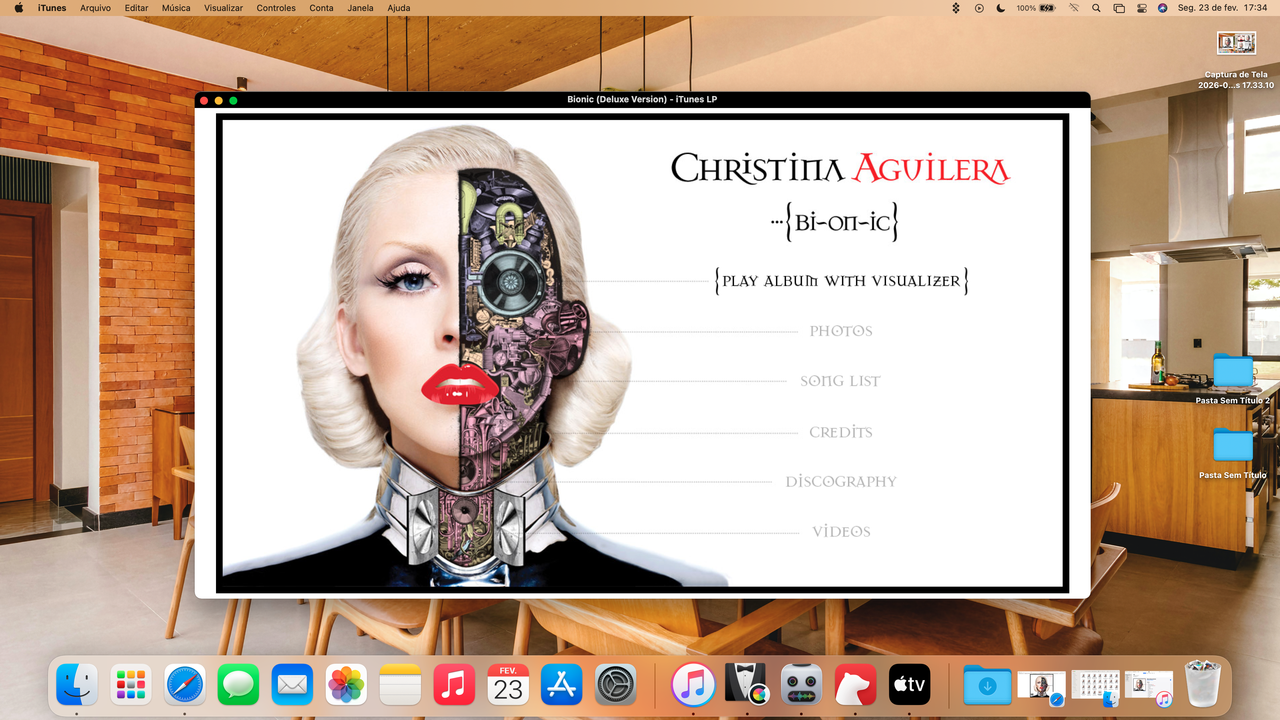This screenshot has width=1280, height=720.
Task: Open Mail from the dock
Action: (292, 685)
